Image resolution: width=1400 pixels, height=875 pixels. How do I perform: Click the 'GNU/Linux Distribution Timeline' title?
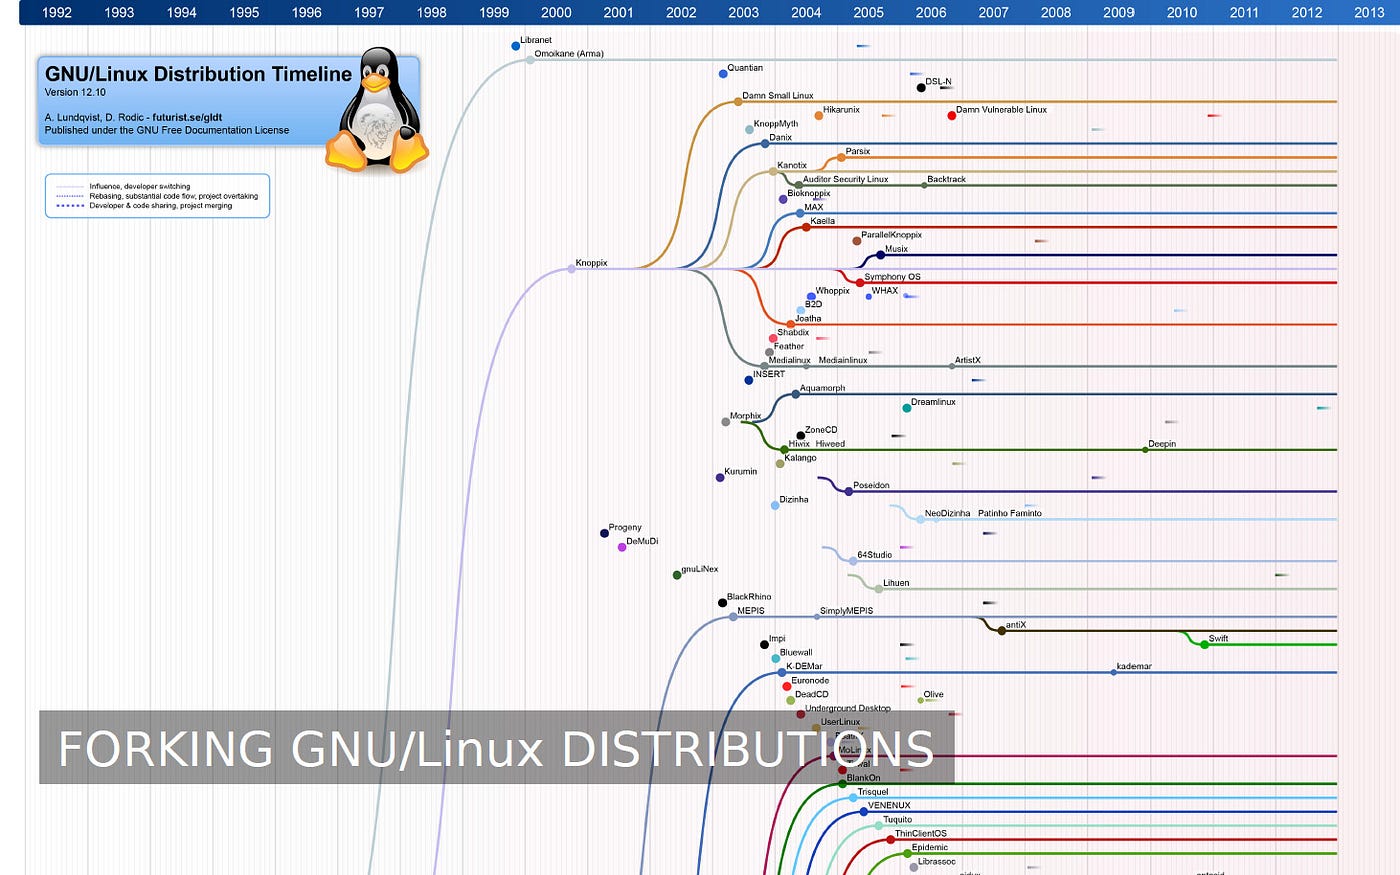pos(198,74)
